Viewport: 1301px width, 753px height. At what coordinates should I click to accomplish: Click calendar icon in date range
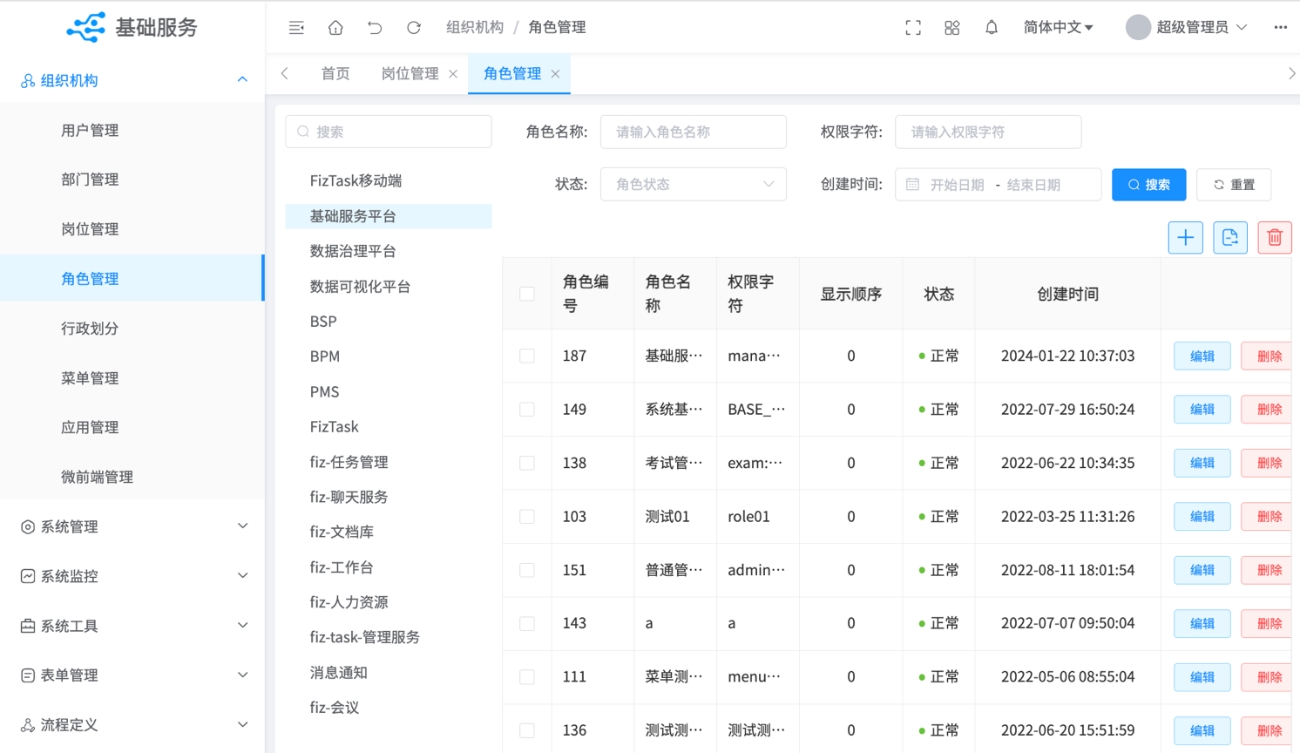[912, 185]
